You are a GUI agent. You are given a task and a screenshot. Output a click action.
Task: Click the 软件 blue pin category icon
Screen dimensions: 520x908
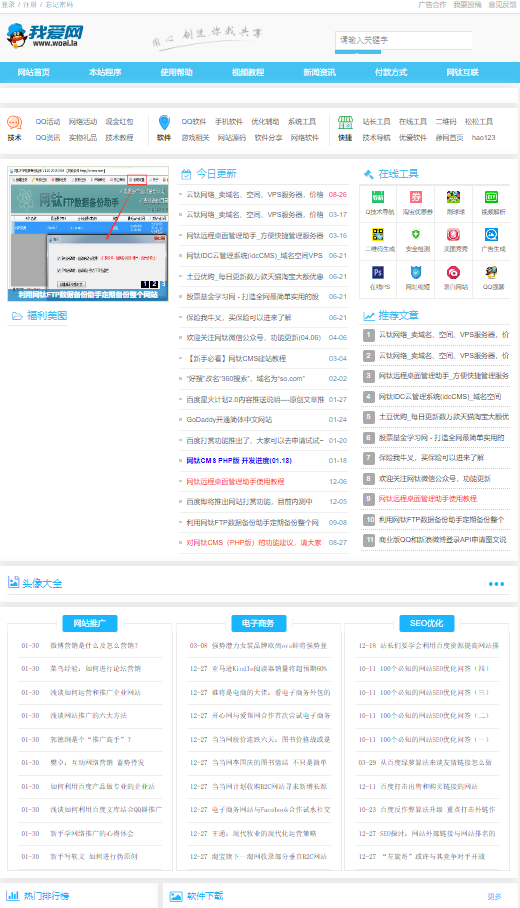click(164, 123)
